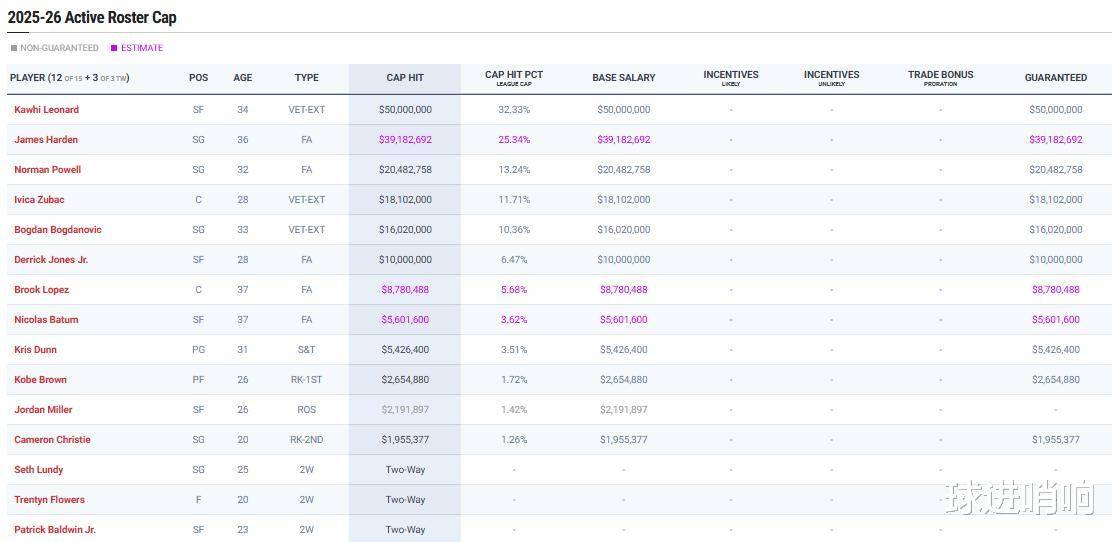Click the purple Estimate legend swatch
This screenshot has height=542, width=1116.
[x=114, y=48]
